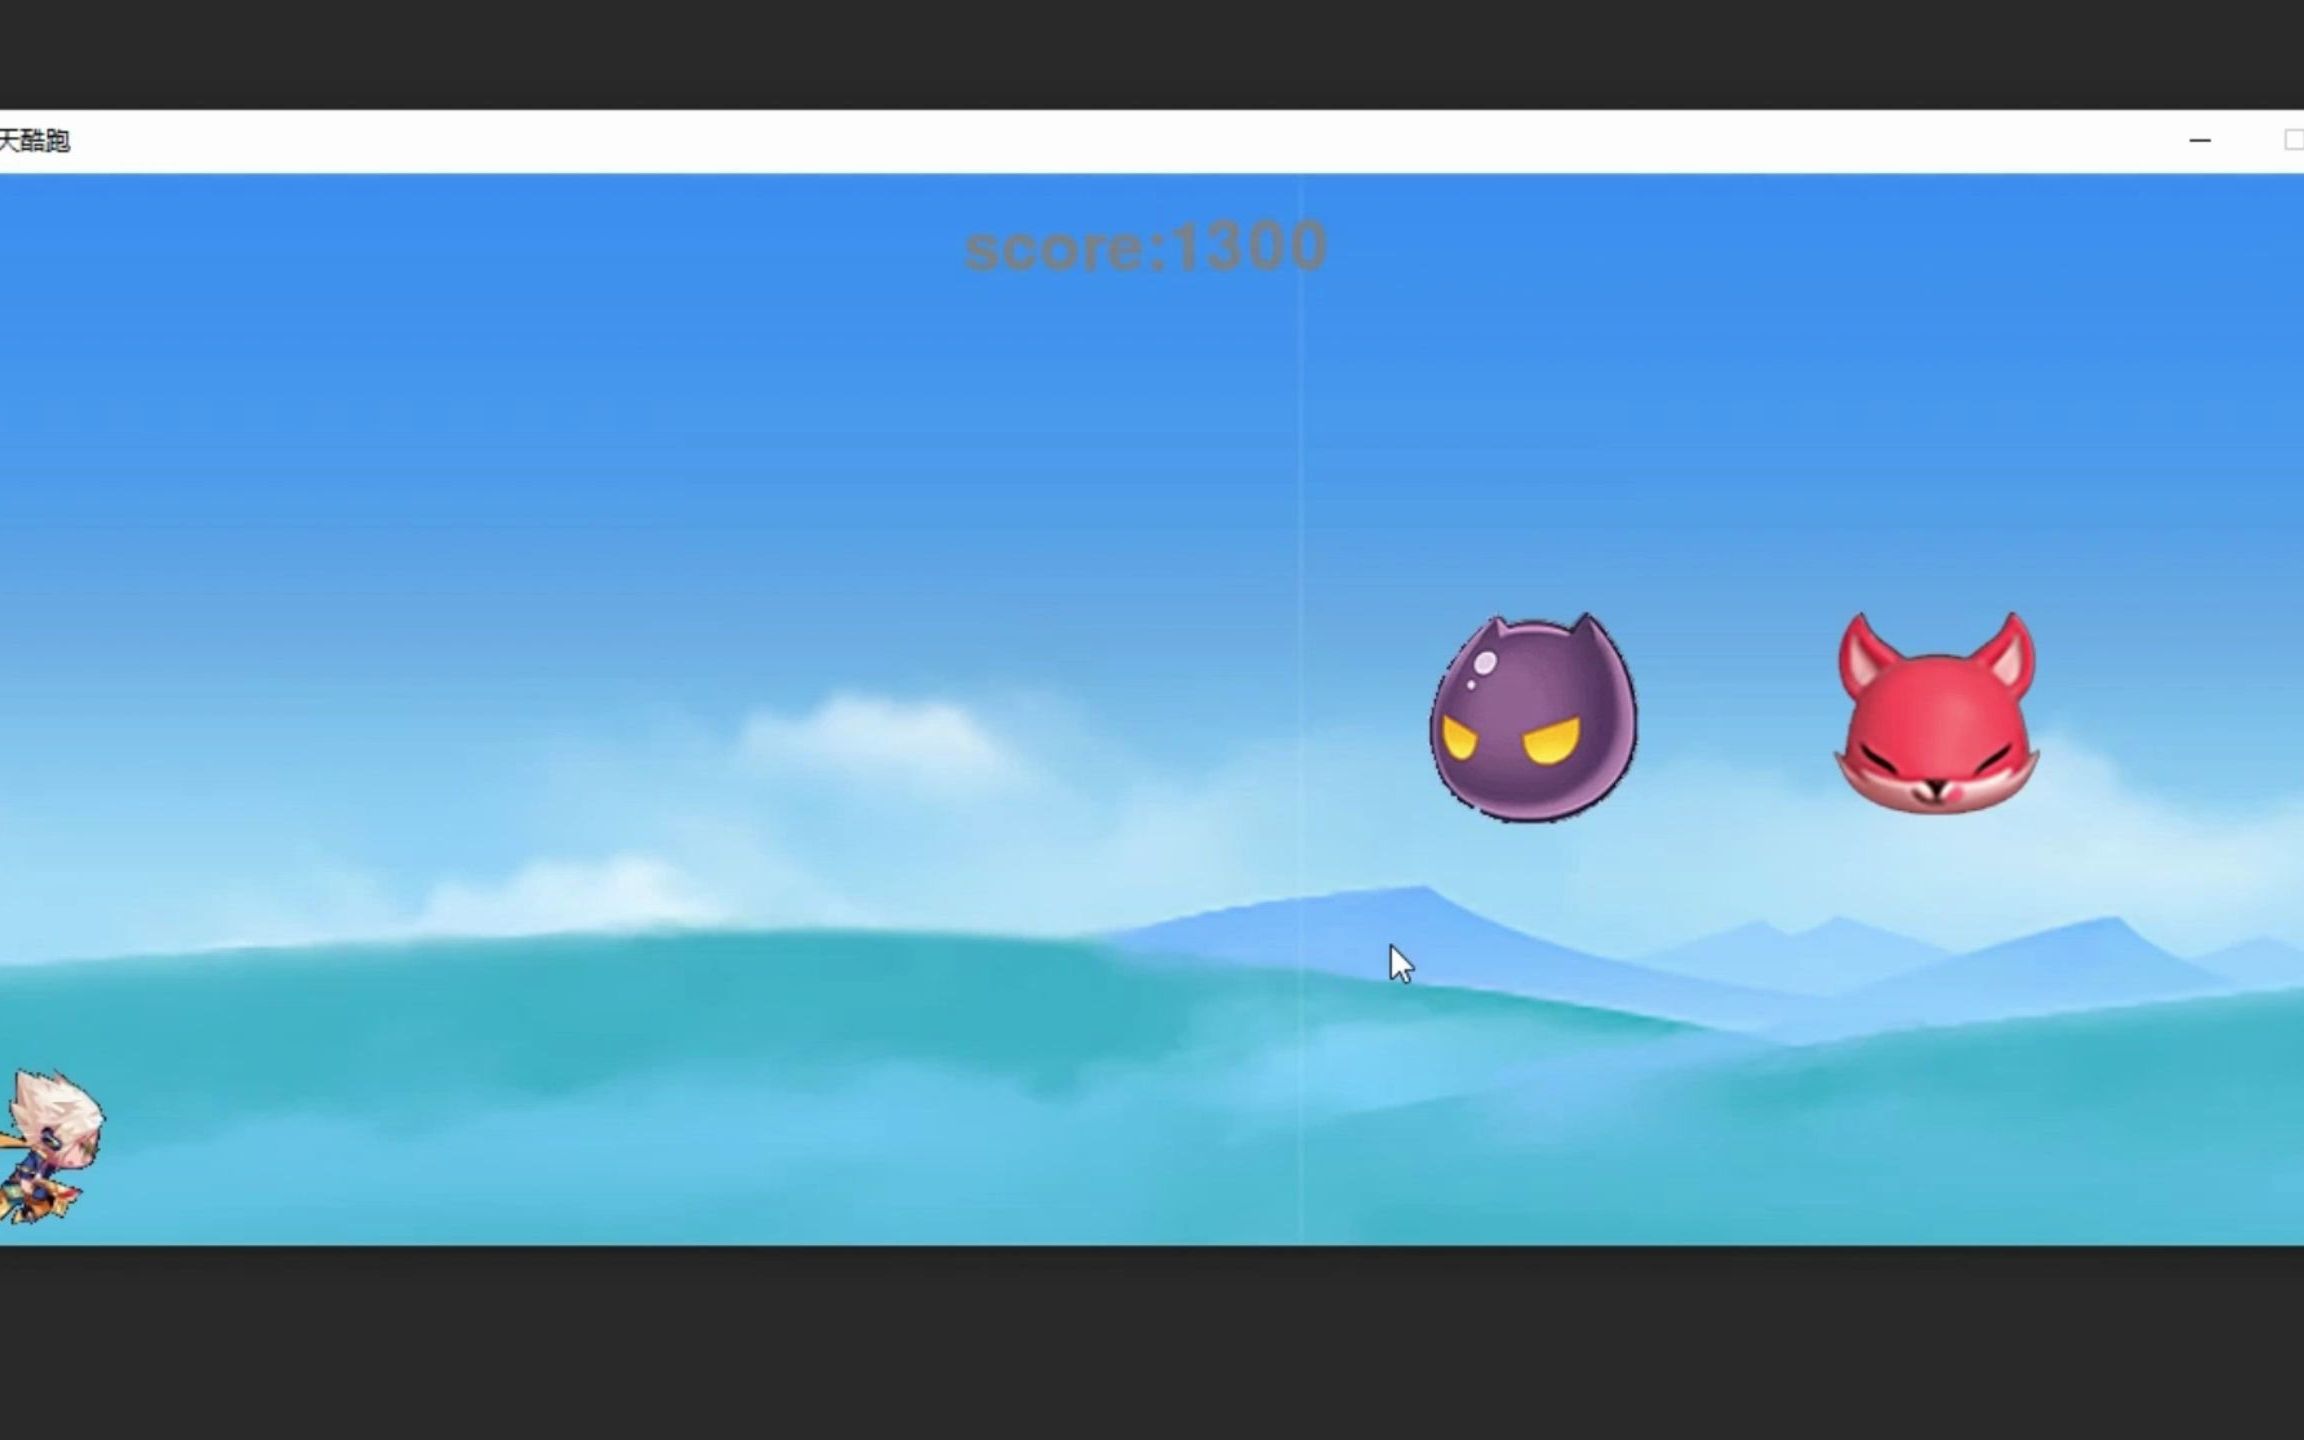This screenshot has width=2304, height=1440.
Task: Click the 天酷跑 window title
Action: click(x=34, y=141)
